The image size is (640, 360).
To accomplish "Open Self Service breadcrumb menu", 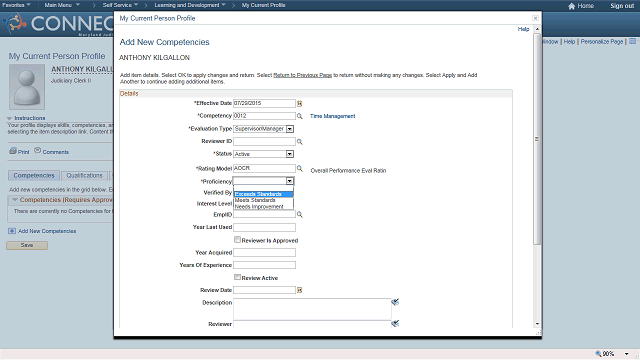I will coord(120,5).
